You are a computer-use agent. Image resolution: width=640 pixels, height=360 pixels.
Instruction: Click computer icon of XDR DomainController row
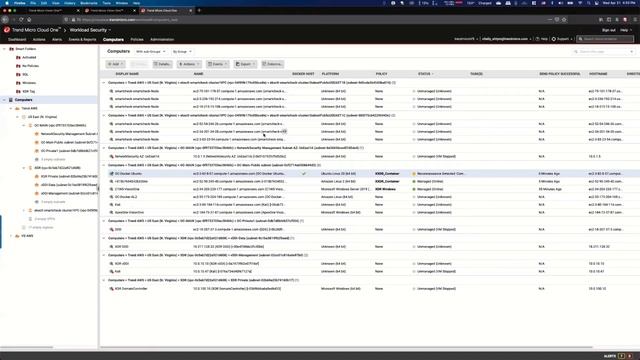[111, 289]
